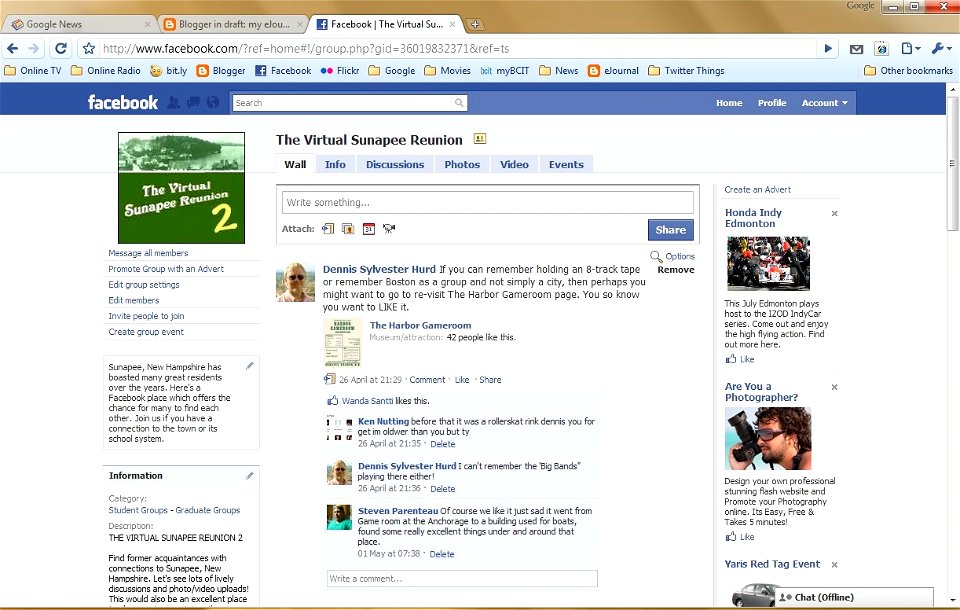Open post Options magnifier

pyautogui.click(x=656, y=256)
